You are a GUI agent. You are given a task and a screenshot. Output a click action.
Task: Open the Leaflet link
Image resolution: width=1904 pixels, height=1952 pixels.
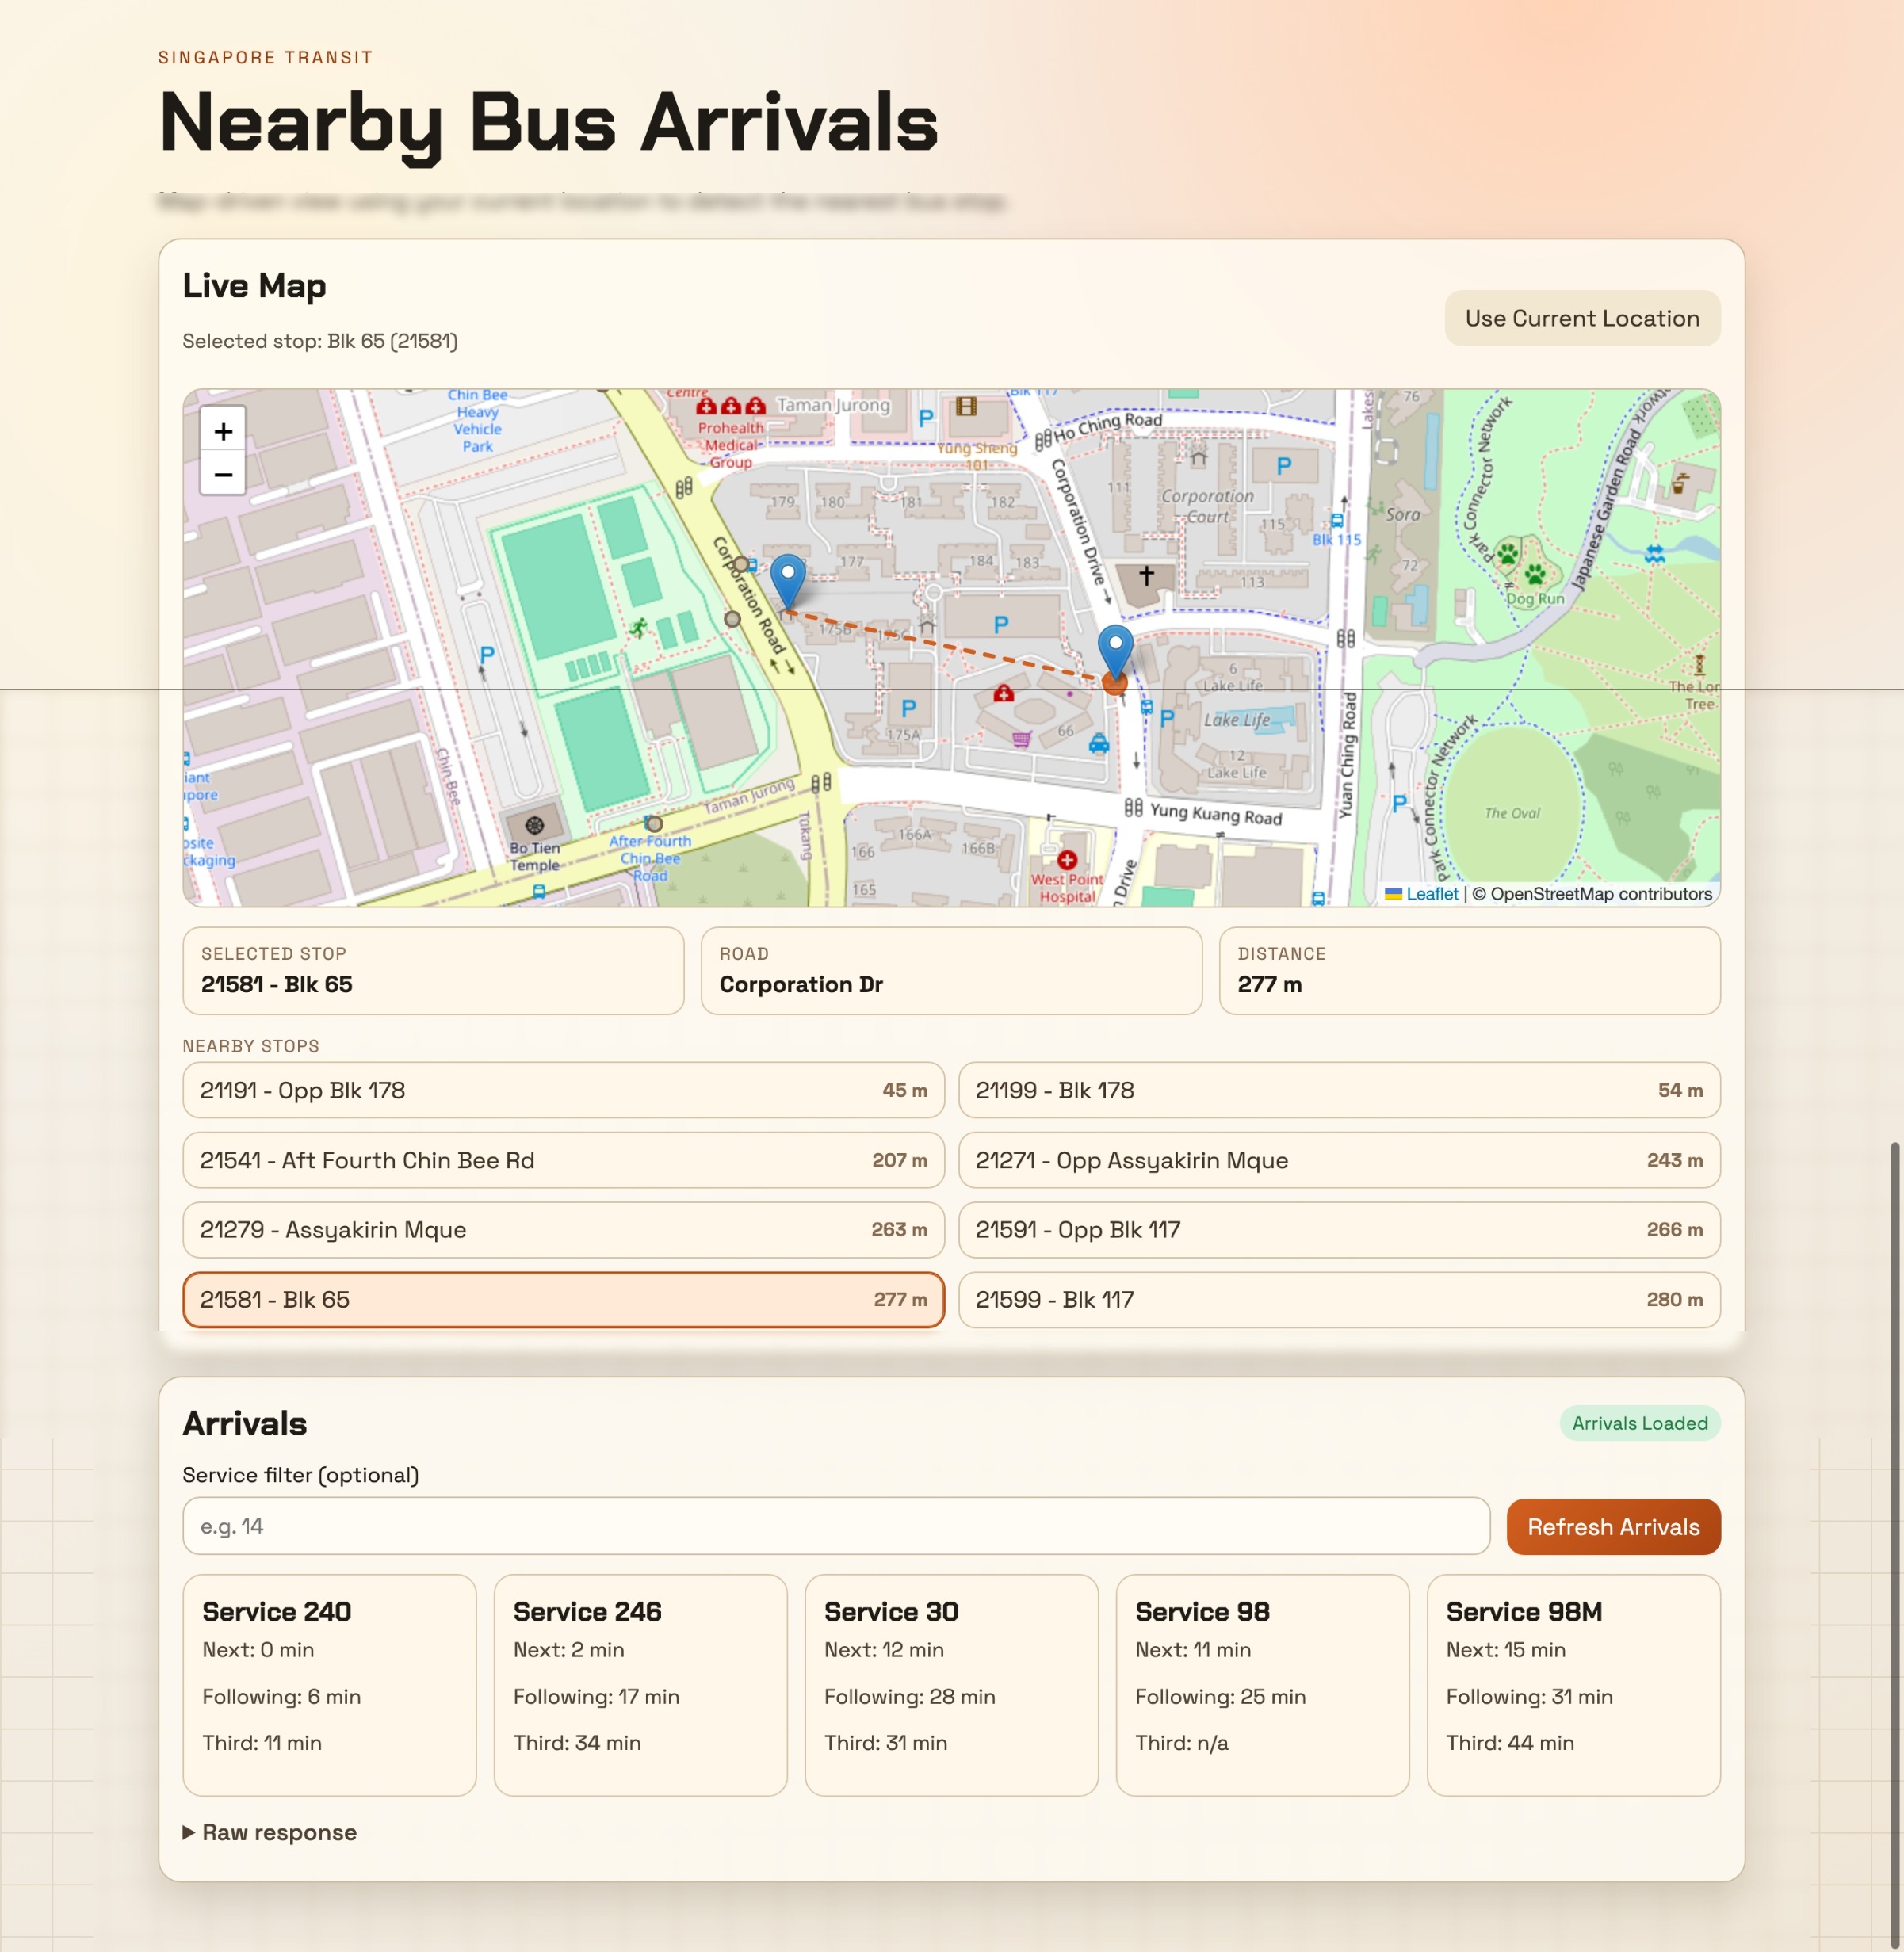[x=1432, y=894]
